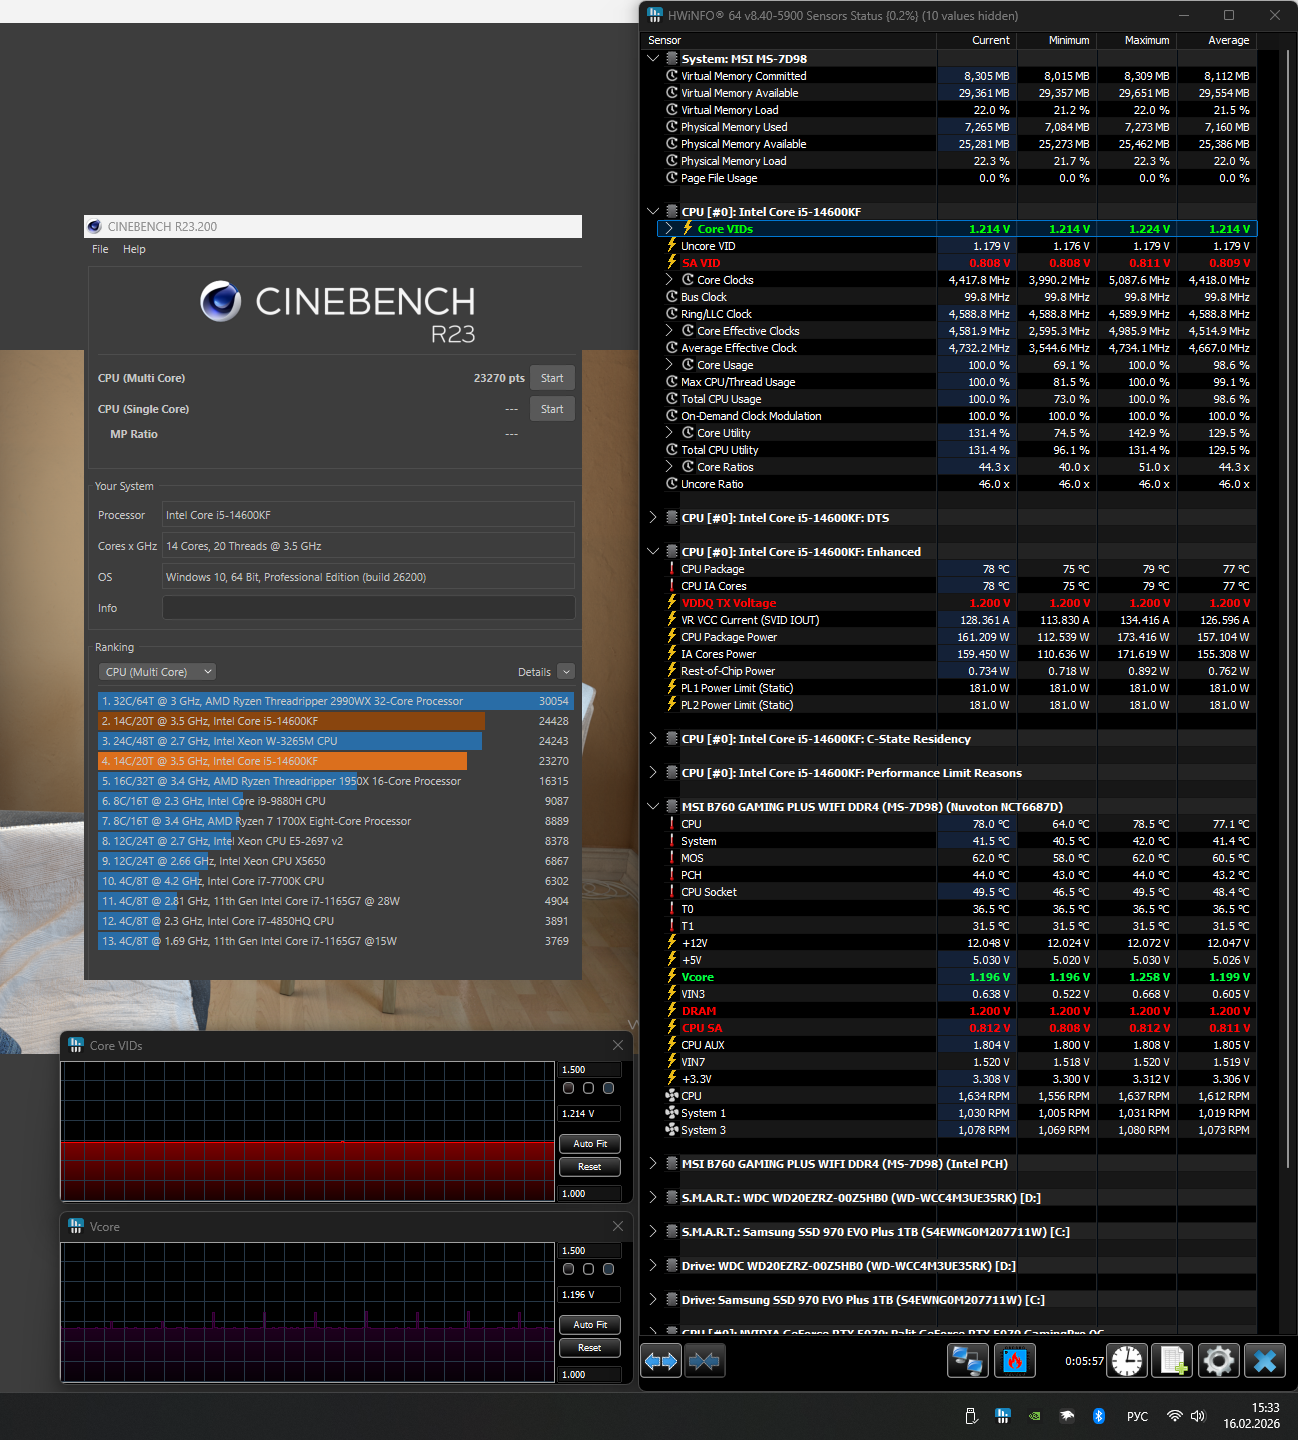Click the USB safely remove tray icon
Screen dimensions: 1298x1440
(x=970, y=1416)
